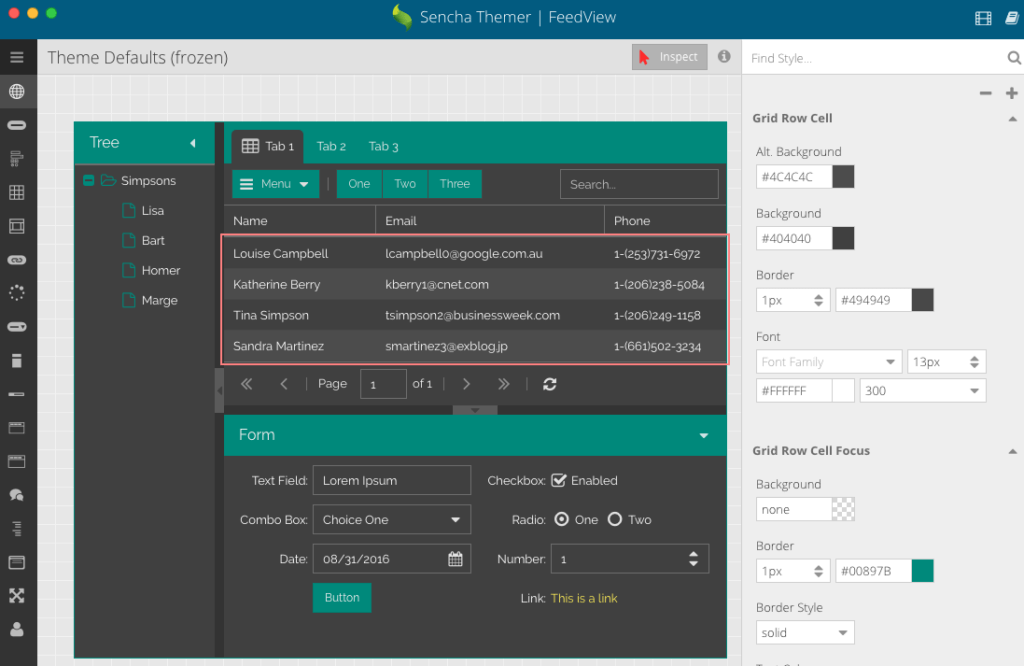Collapse the Tree panel arrow
1024x666 pixels.
point(193,143)
